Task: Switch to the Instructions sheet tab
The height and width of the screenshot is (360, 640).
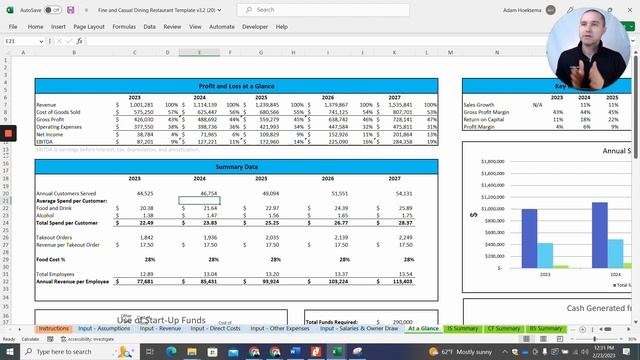Action: 53,329
